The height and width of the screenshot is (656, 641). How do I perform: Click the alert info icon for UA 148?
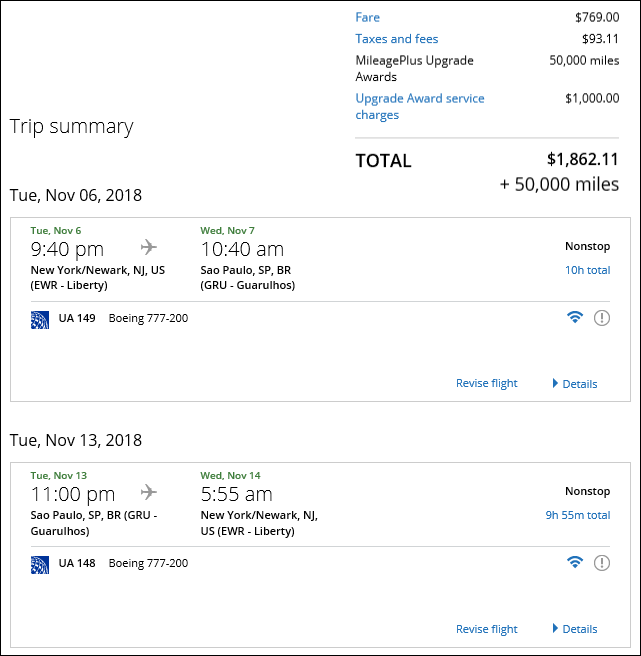pyautogui.click(x=602, y=563)
